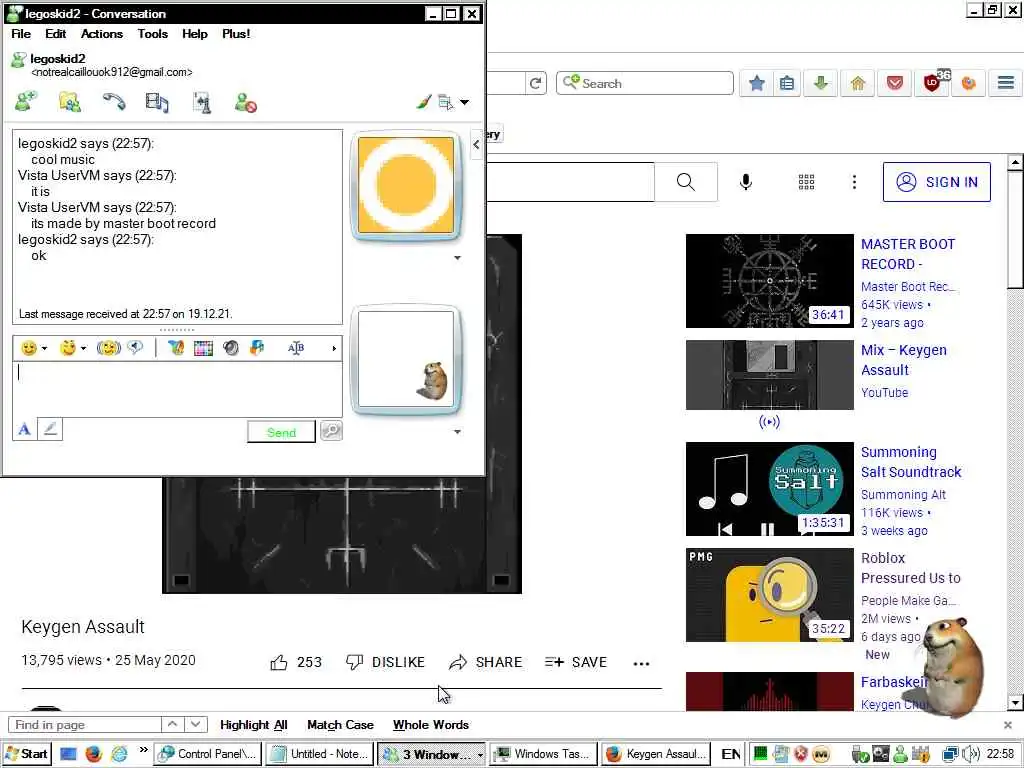Click the Windows Start button

point(26,754)
